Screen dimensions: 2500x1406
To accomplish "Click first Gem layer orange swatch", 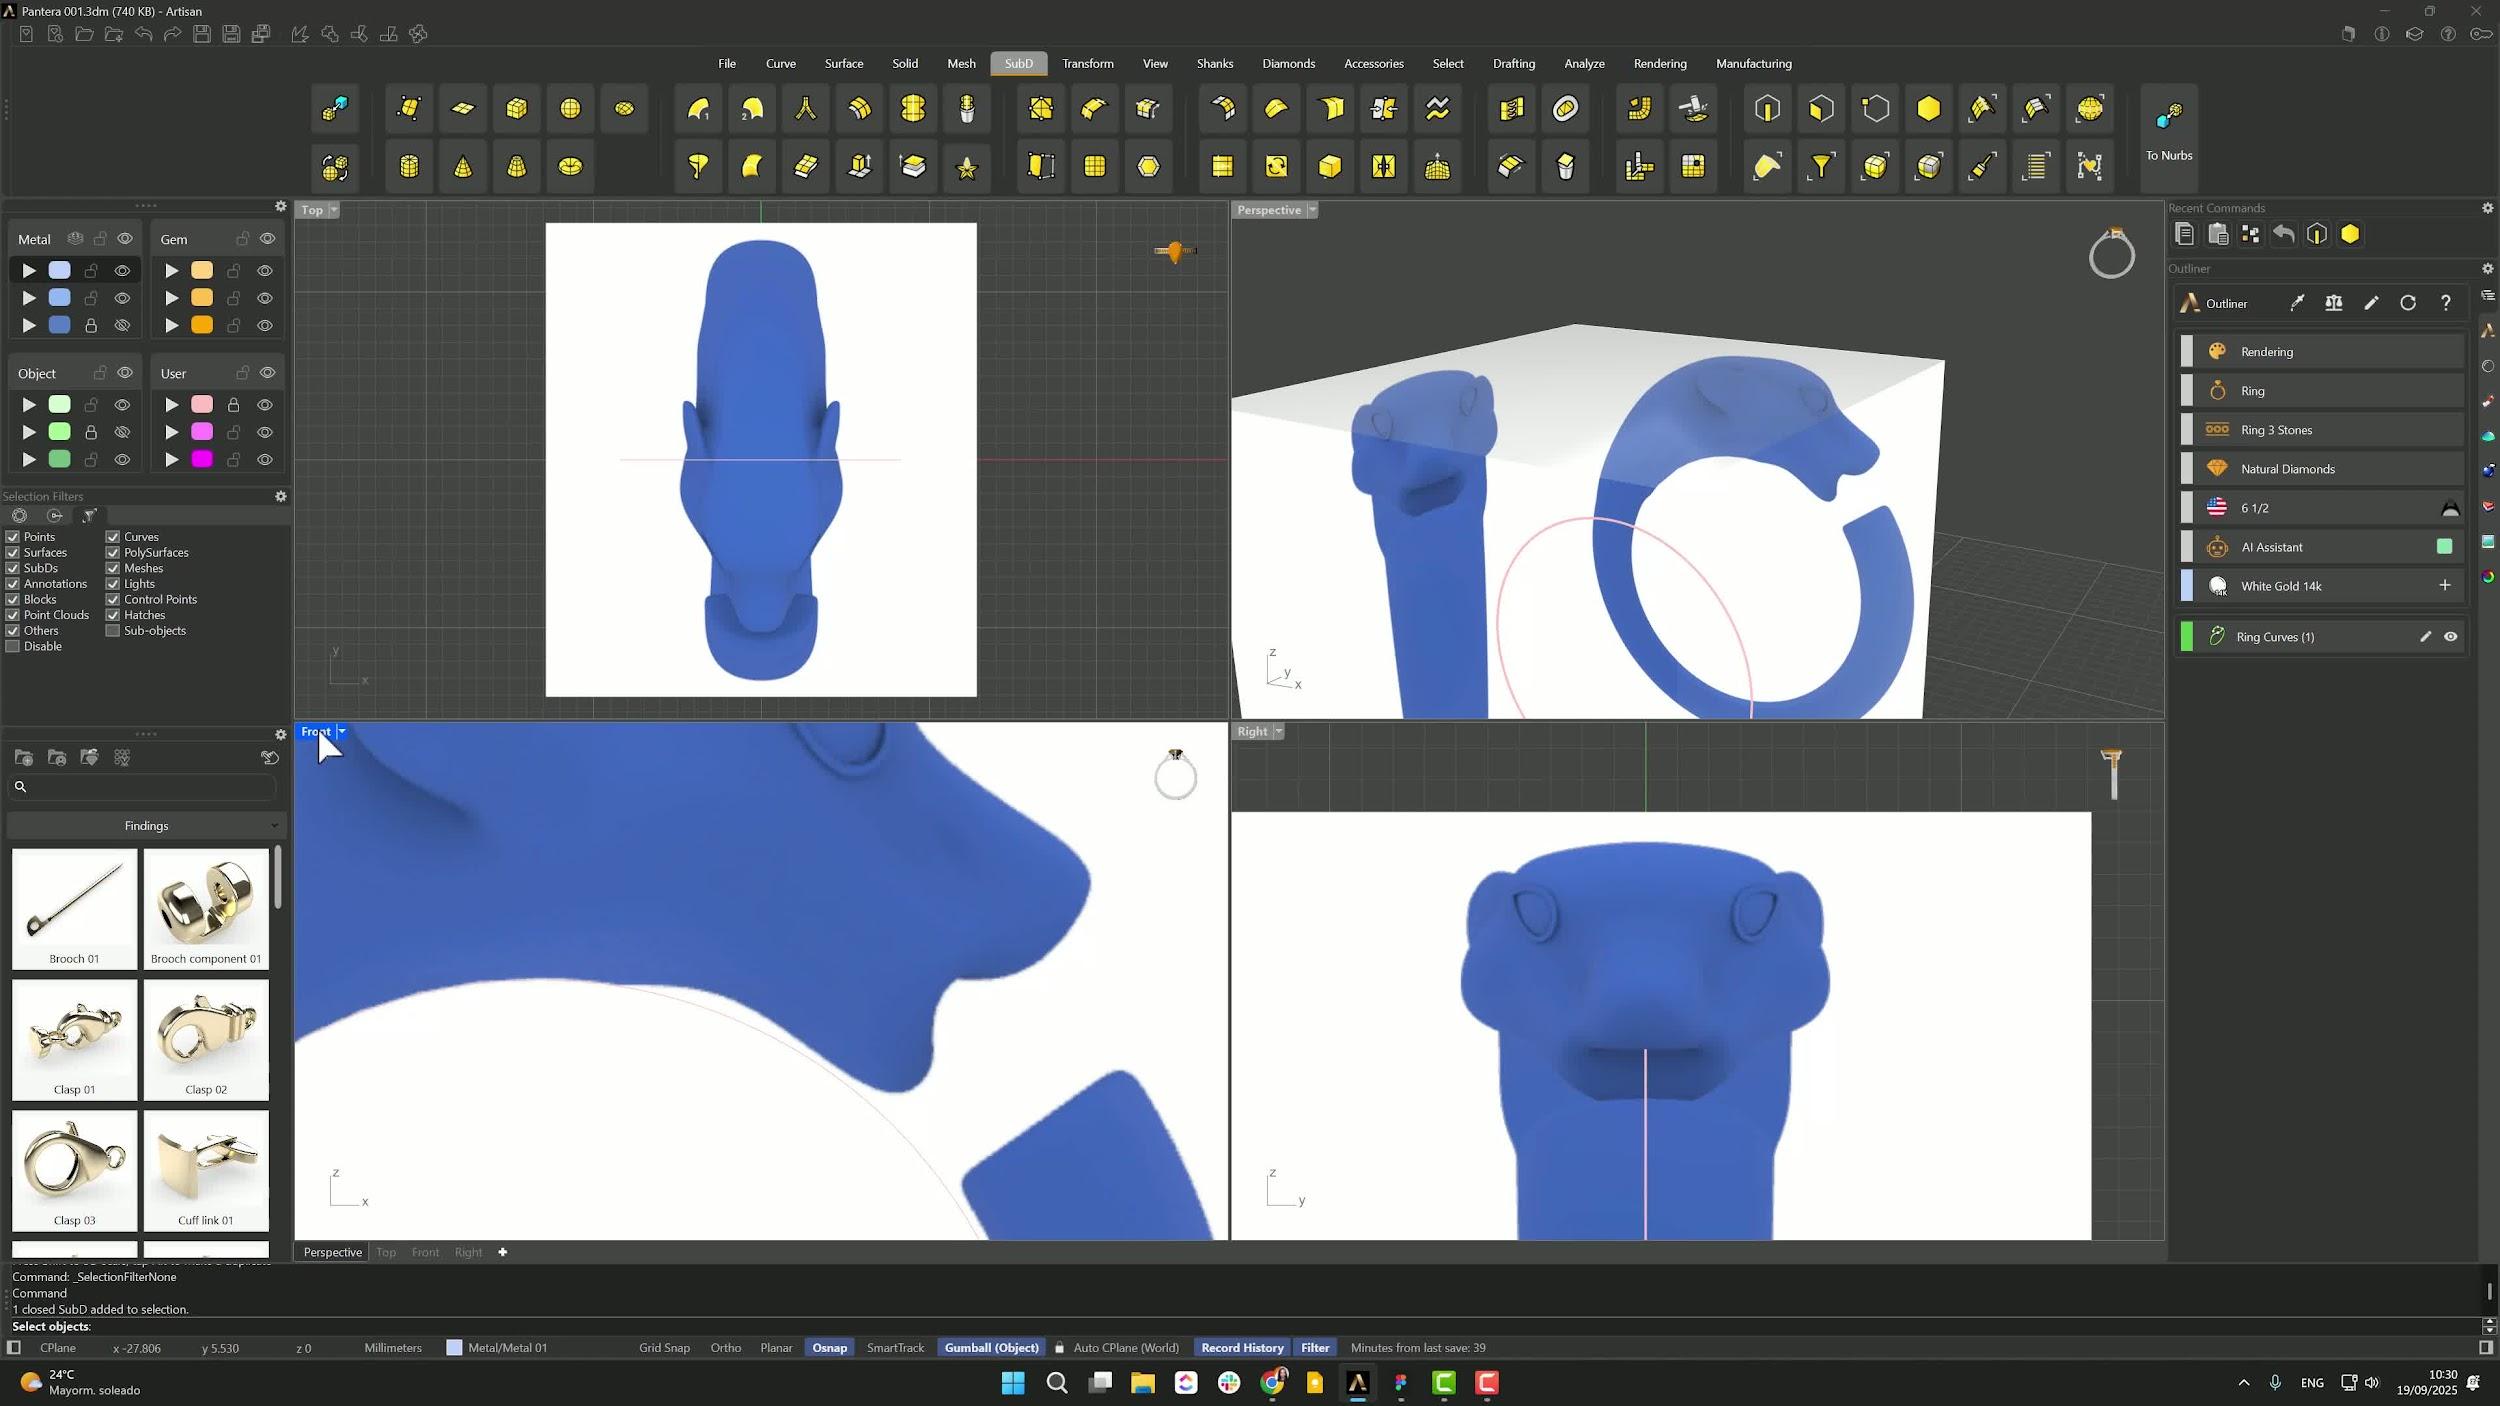I will (202, 271).
